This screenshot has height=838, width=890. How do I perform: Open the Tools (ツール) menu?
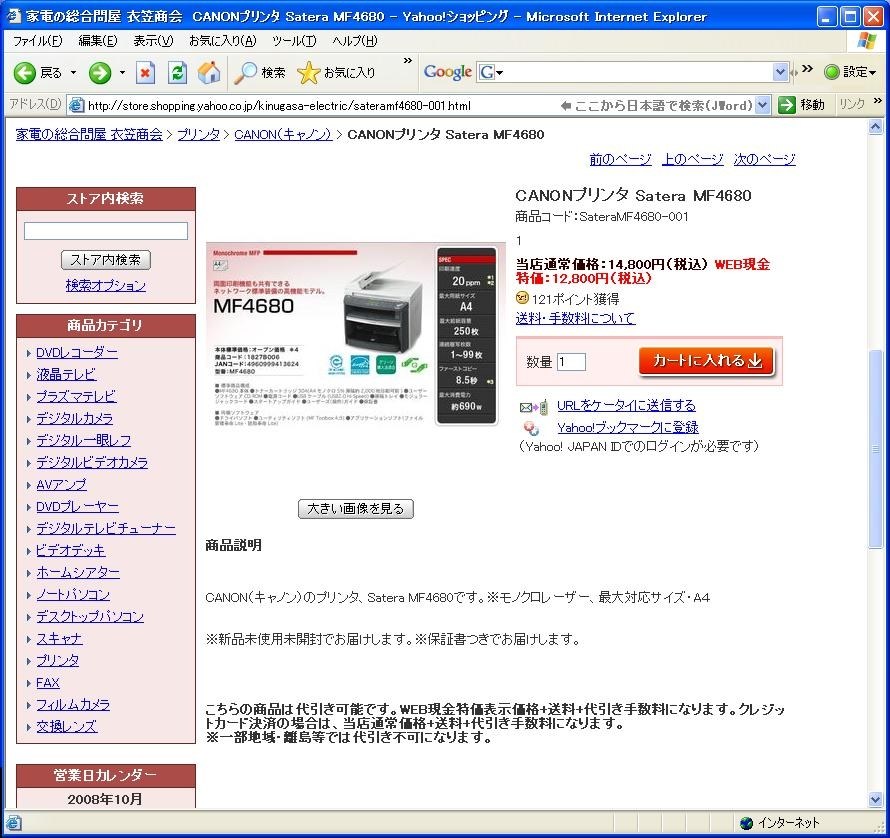click(294, 41)
